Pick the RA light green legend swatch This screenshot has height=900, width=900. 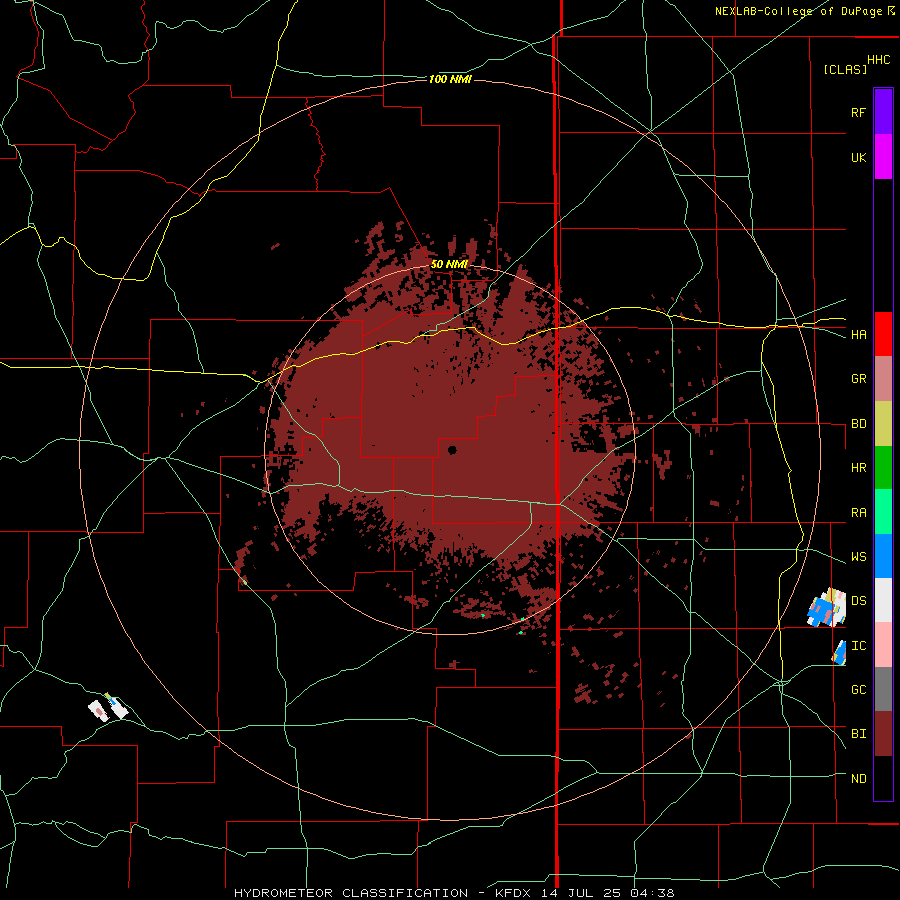[x=883, y=512]
